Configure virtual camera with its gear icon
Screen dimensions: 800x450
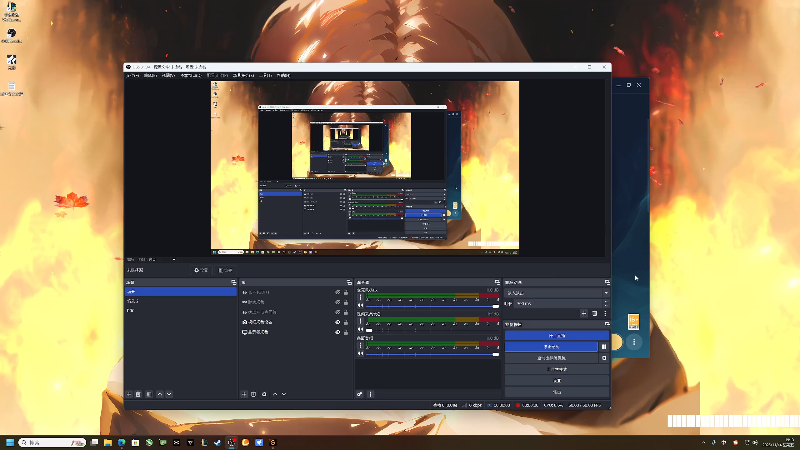pos(604,358)
